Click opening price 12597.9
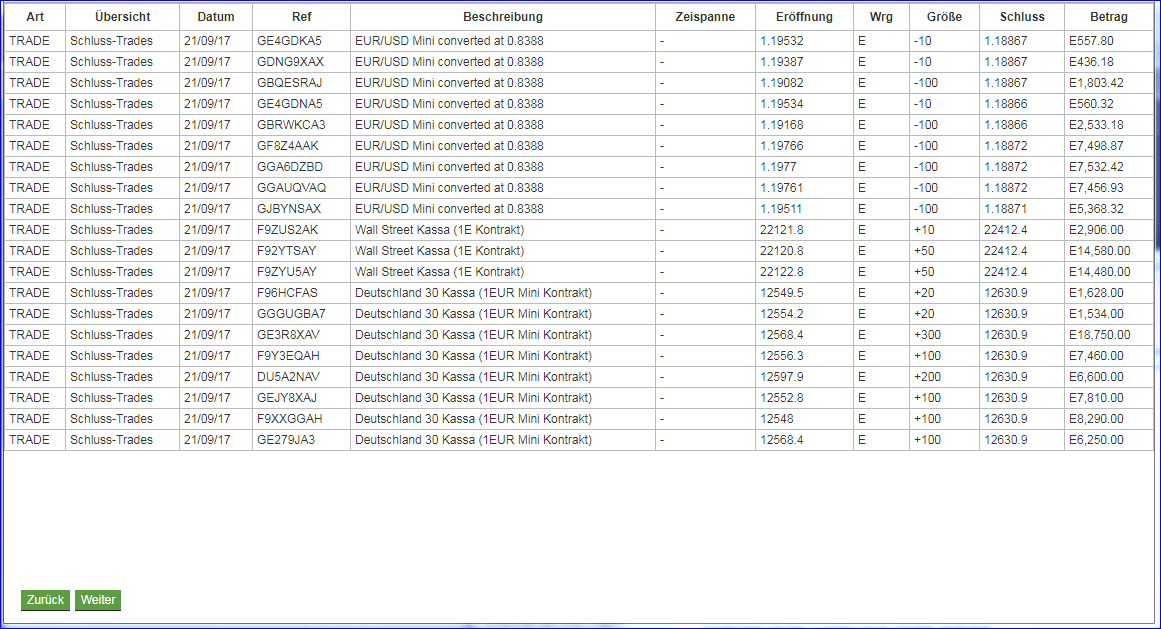The height and width of the screenshot is (629, 1161). pos(781,377)
